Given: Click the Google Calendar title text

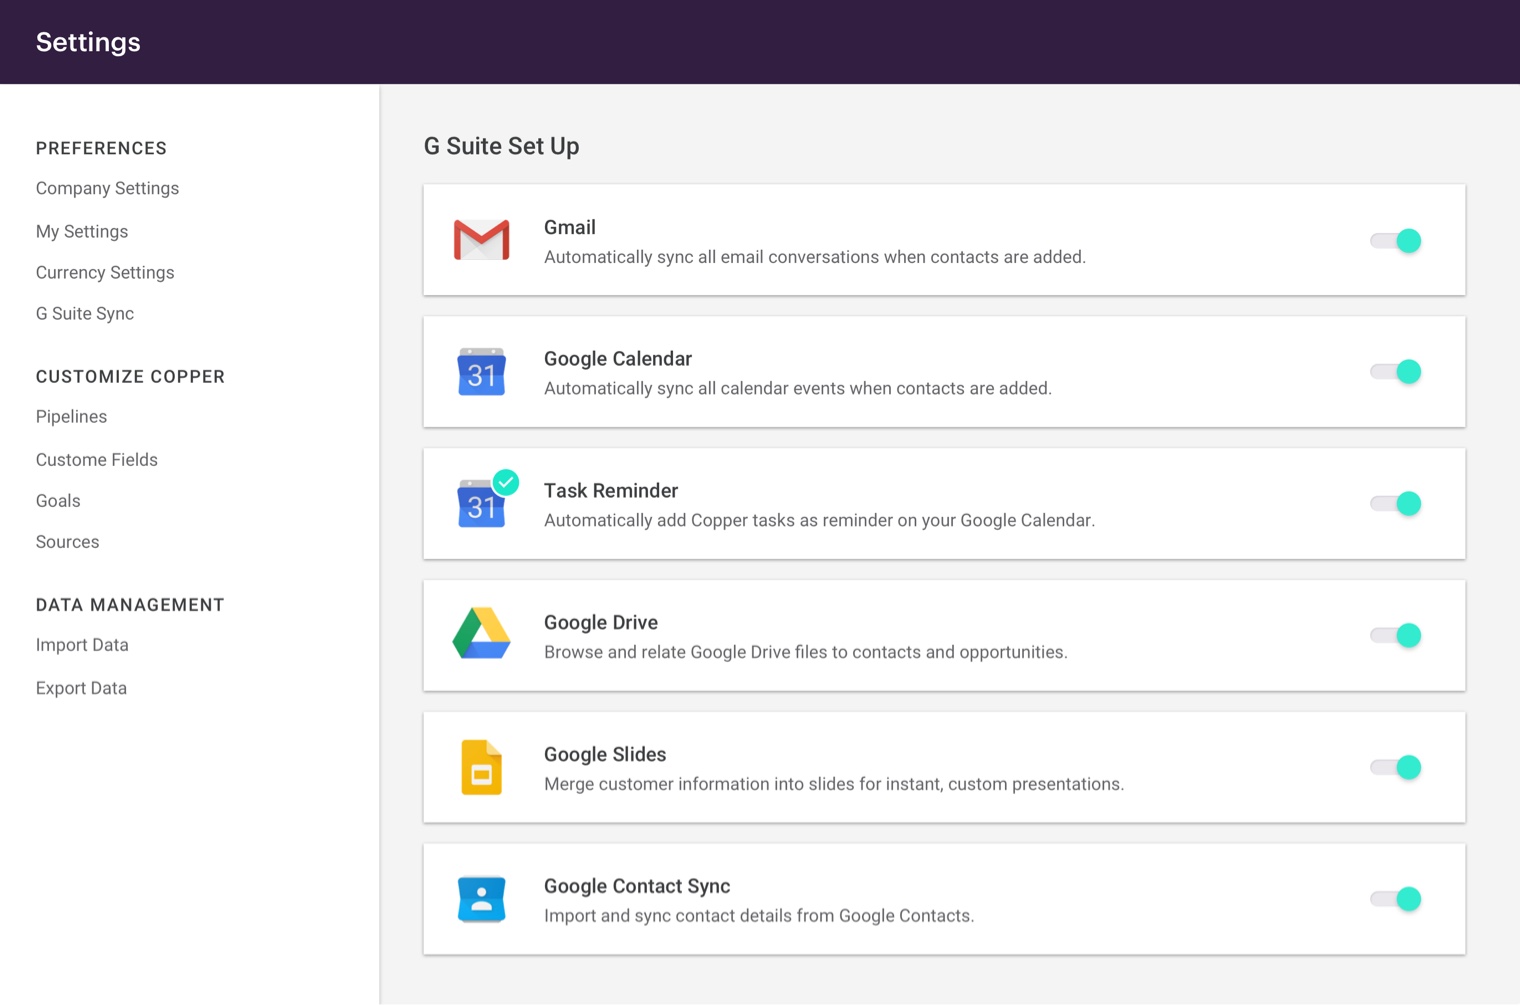Looking at the screenshot, I should point(618,358).
